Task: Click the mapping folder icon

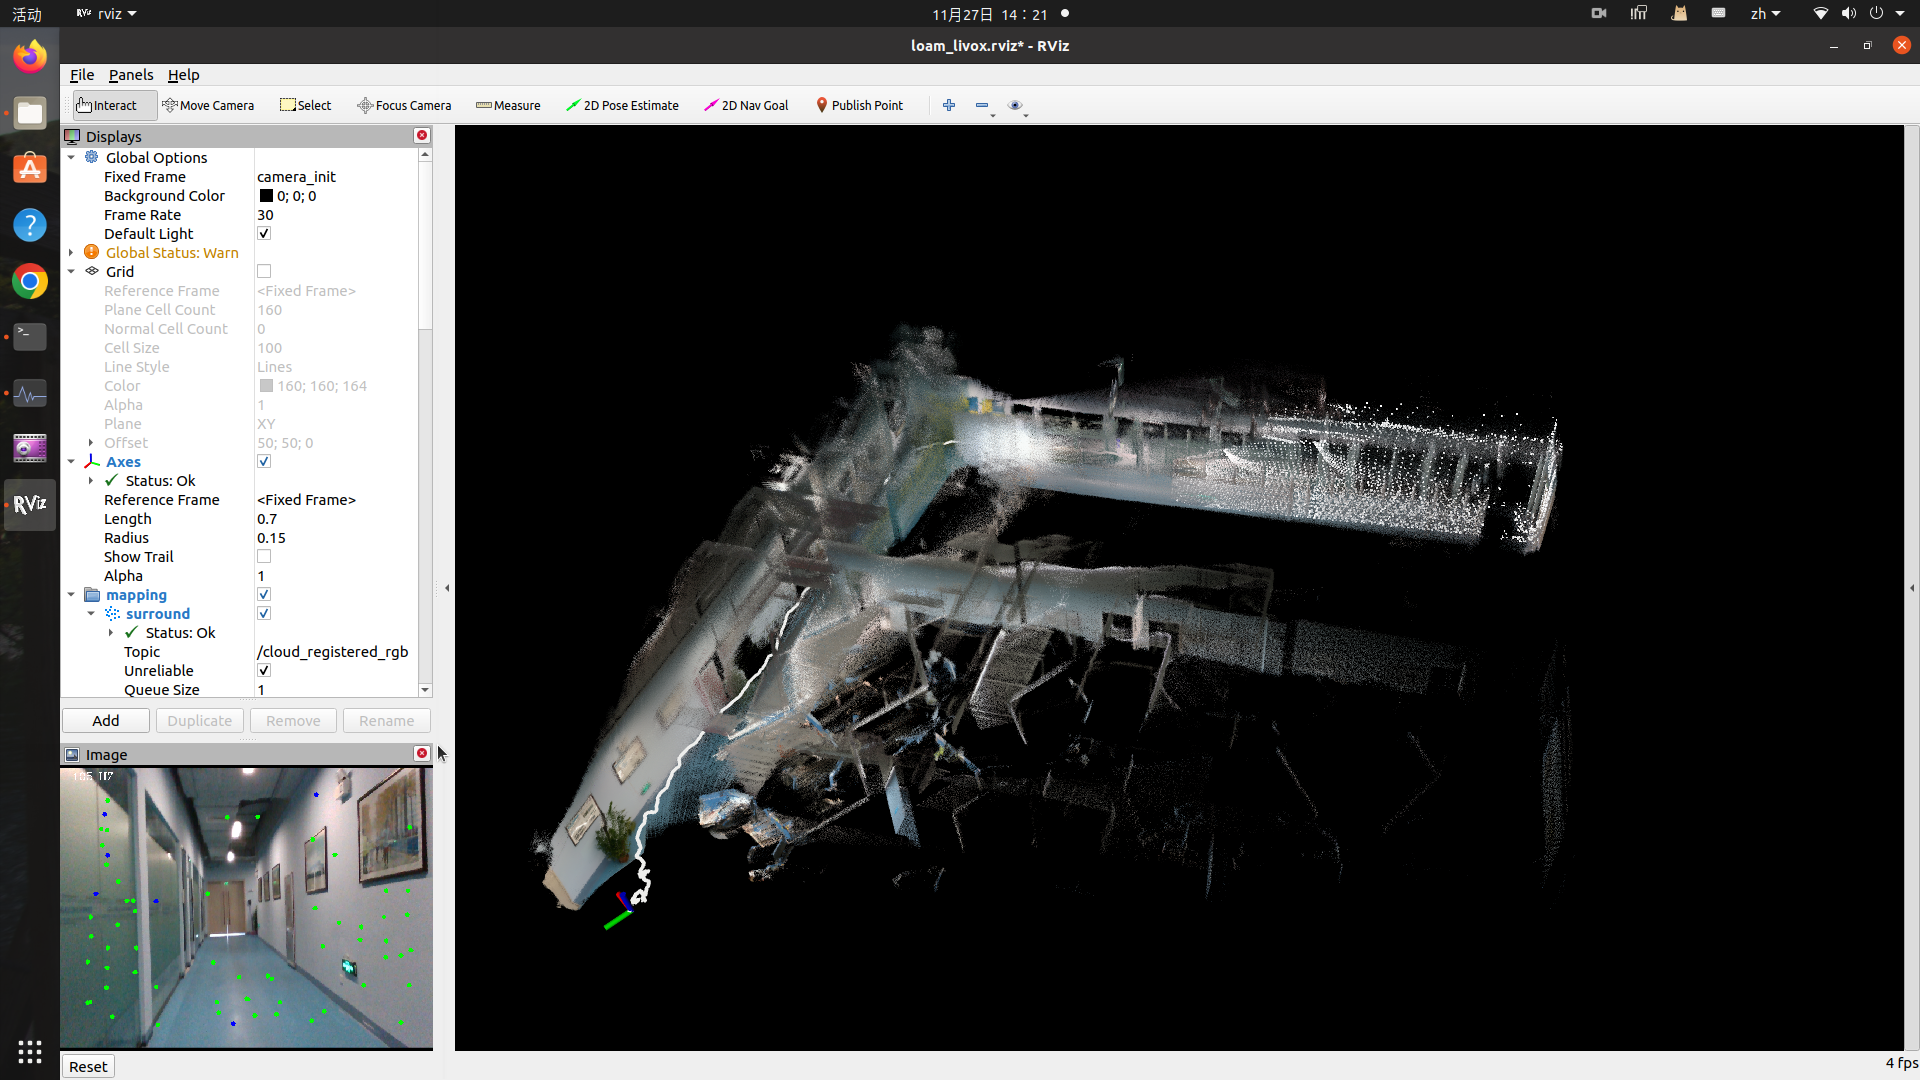Action: point(92,594)
